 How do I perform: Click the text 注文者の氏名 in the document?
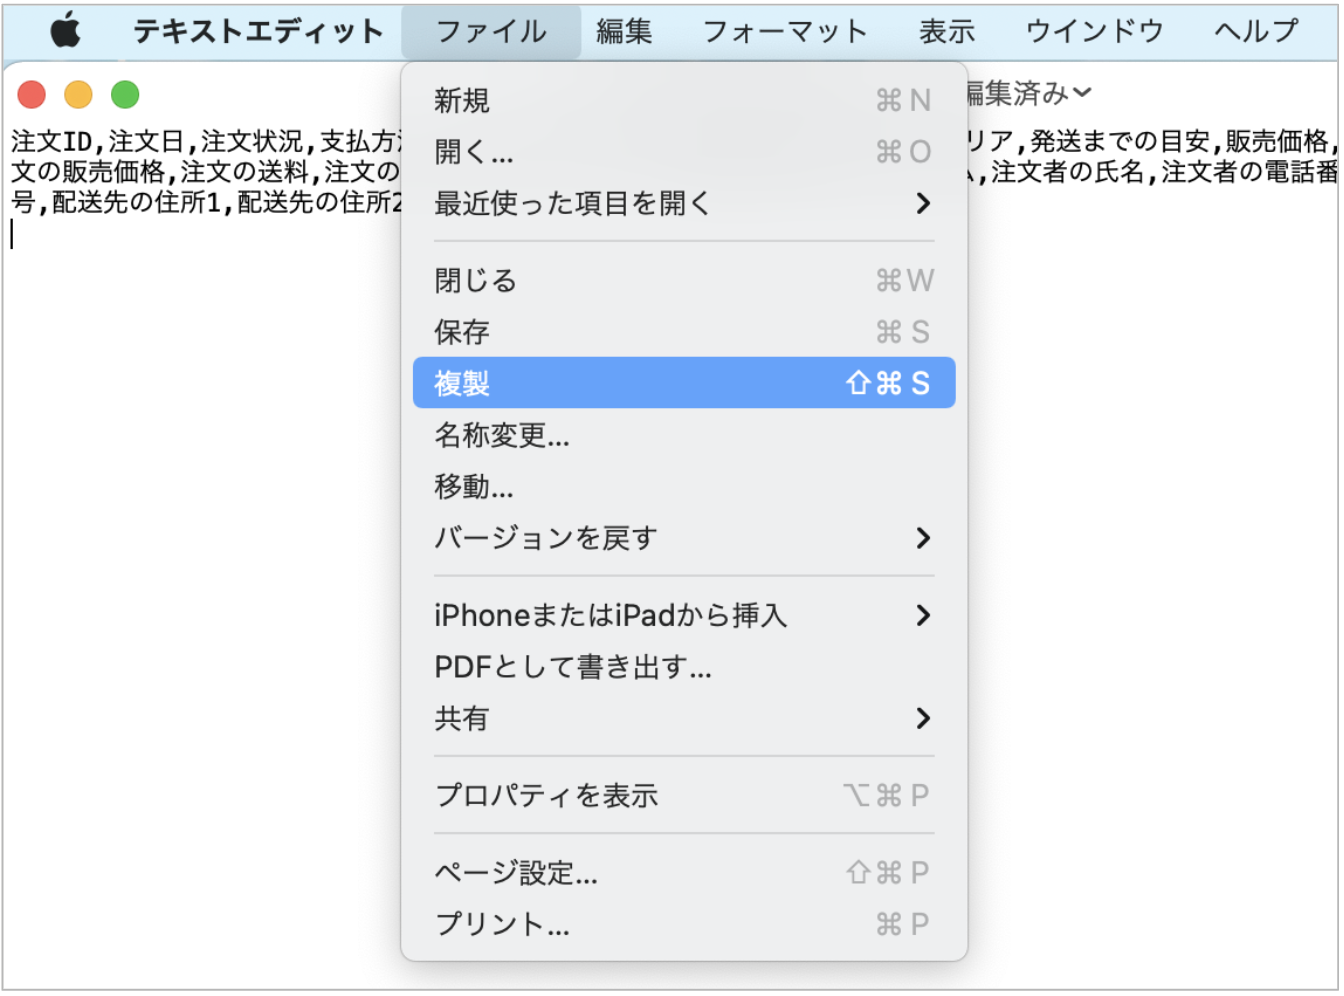[x=1068, y=172]
